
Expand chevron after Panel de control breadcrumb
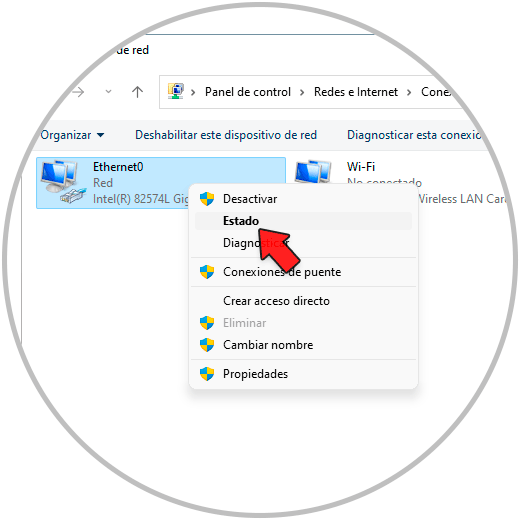pyautogui.click(x=302, y=92)
